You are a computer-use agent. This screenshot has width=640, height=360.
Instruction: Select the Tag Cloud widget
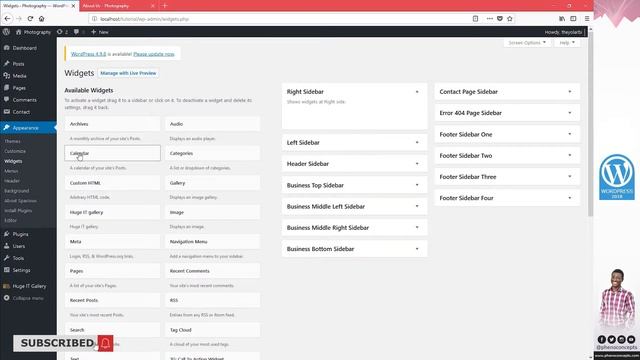(212, 330)
